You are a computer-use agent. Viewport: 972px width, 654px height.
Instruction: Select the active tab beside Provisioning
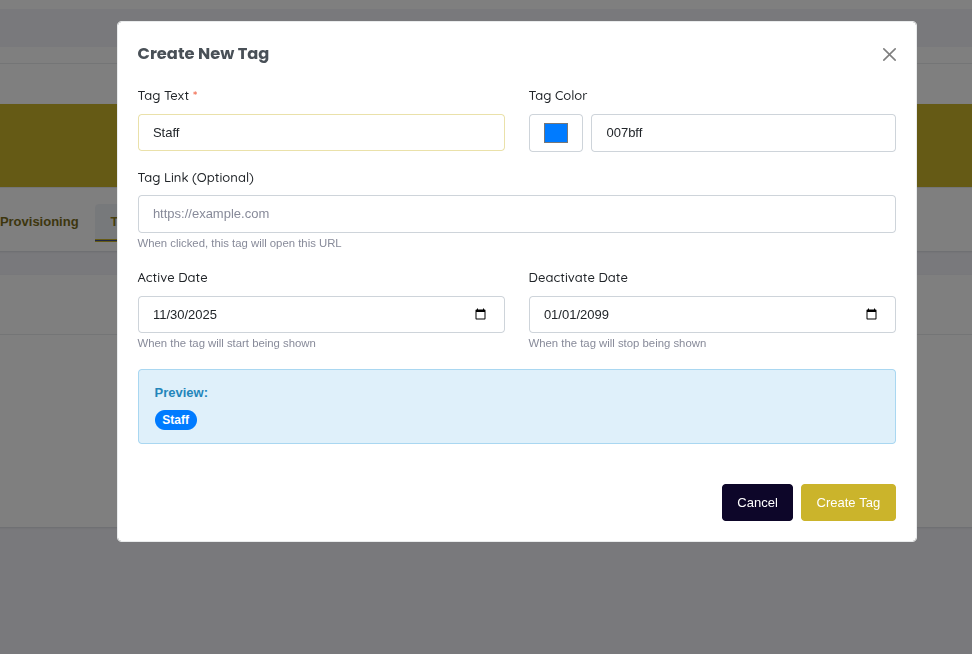[113, 221]
